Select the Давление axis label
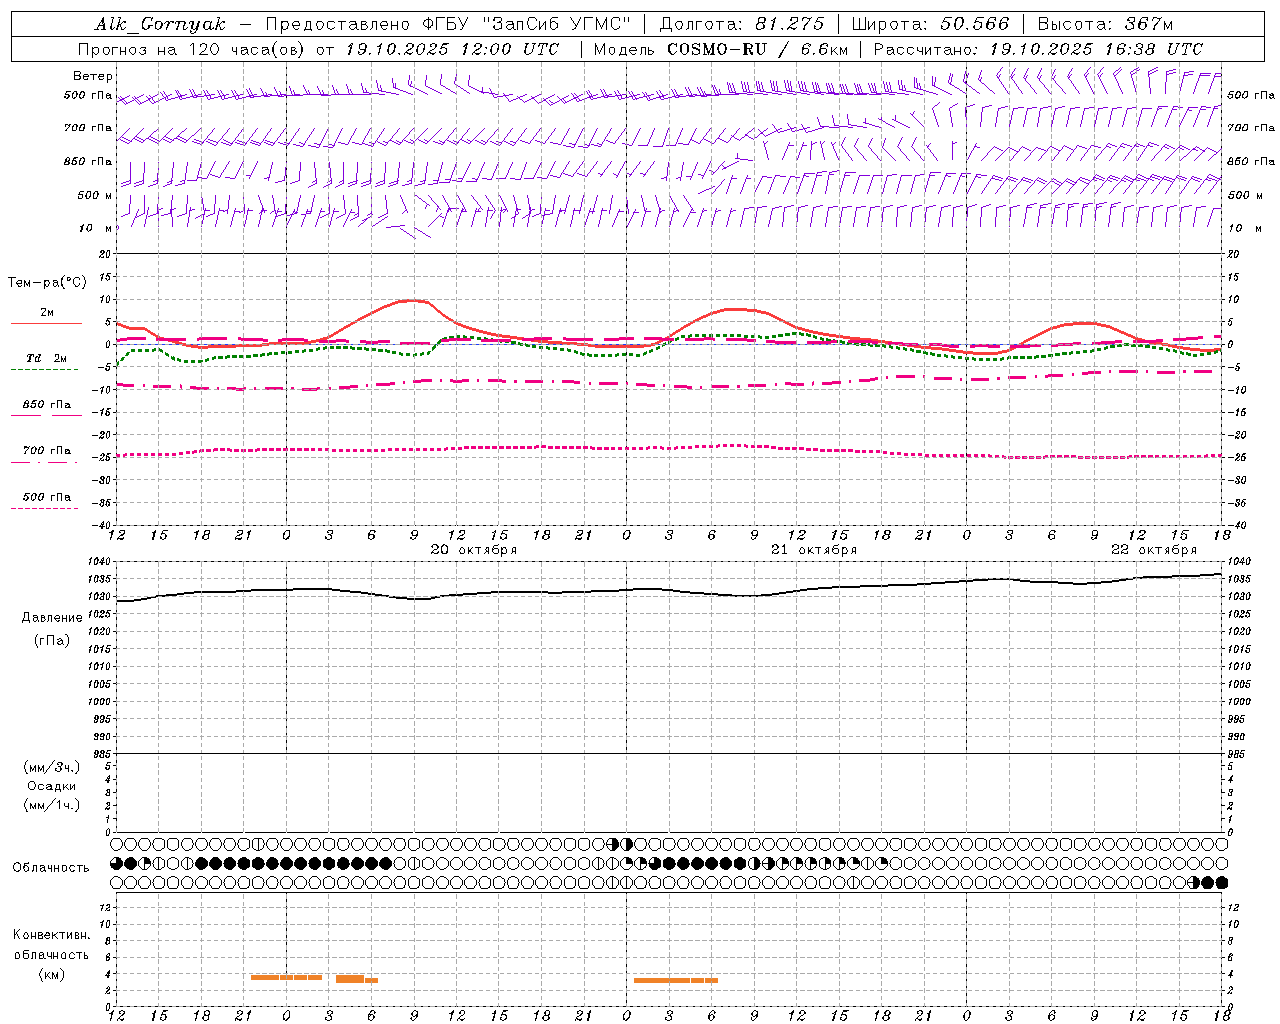The image size is (1280, 1024). [52, 618]
